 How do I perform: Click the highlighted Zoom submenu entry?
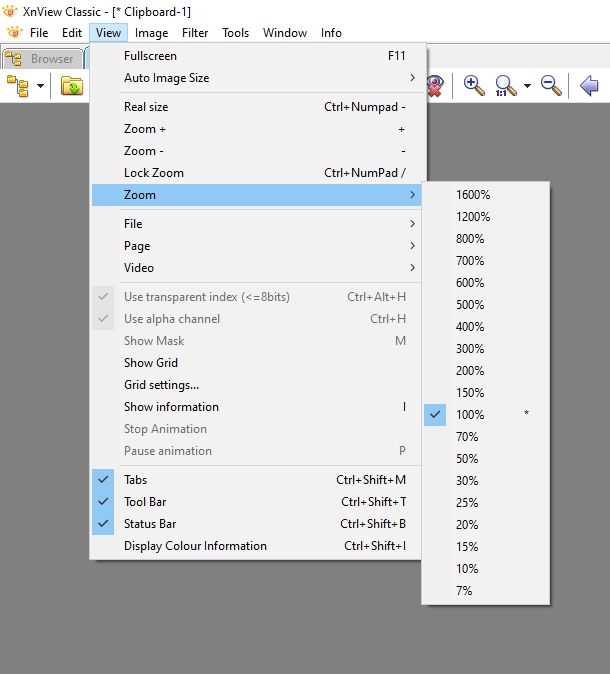click(x=257, y=195)
